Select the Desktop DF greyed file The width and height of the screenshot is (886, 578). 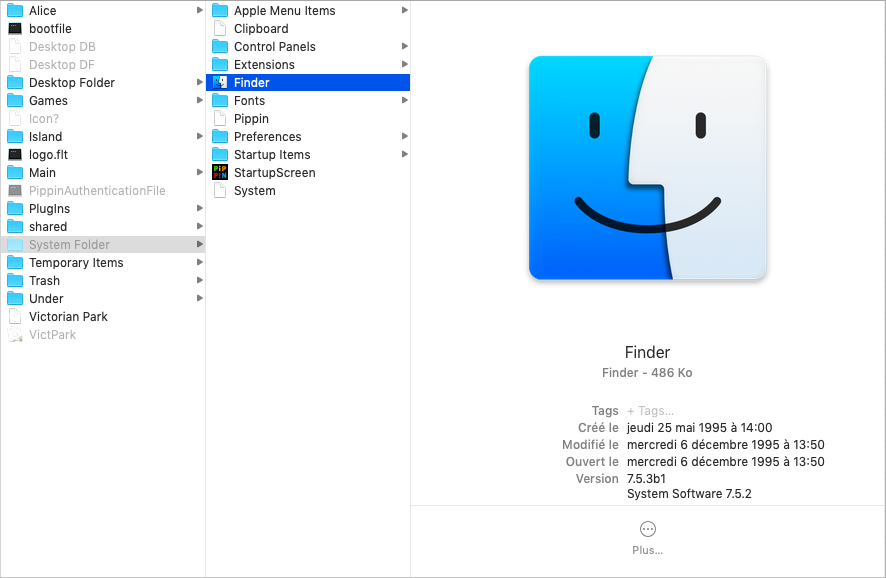(62, 65)
